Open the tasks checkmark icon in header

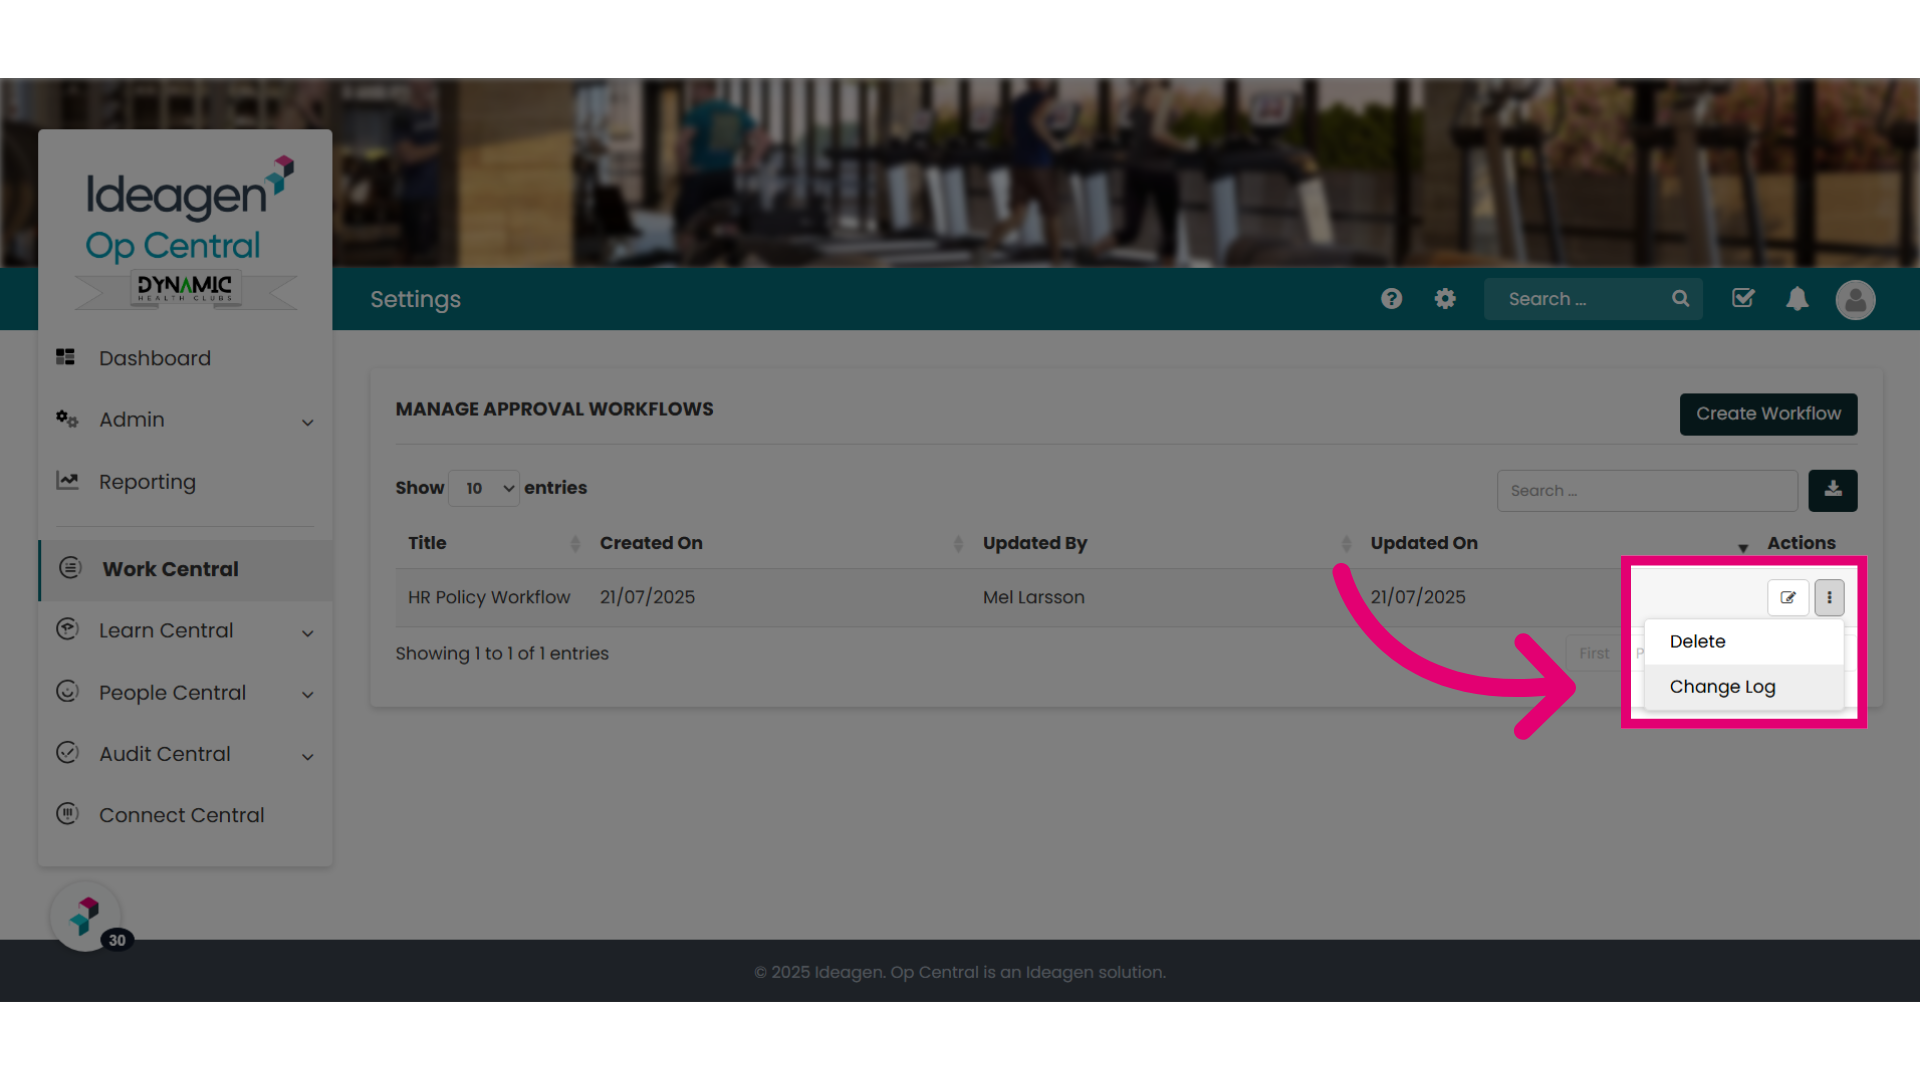pos(1743,298)
